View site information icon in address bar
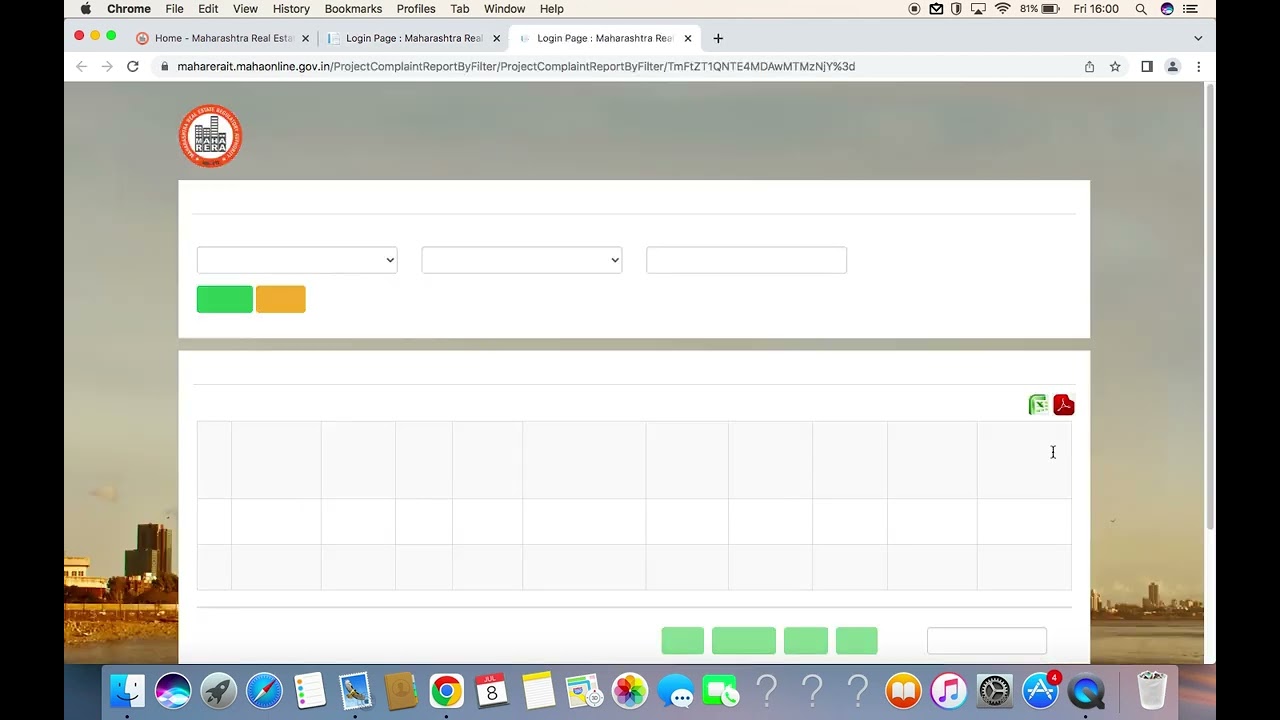This screenshot has width=1280, height=720. click(164, 67)
